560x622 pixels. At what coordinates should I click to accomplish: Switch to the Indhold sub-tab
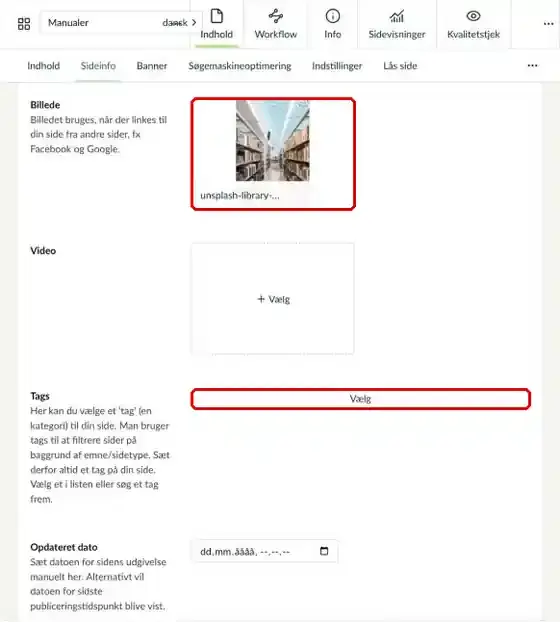click(x=44, y=66)
